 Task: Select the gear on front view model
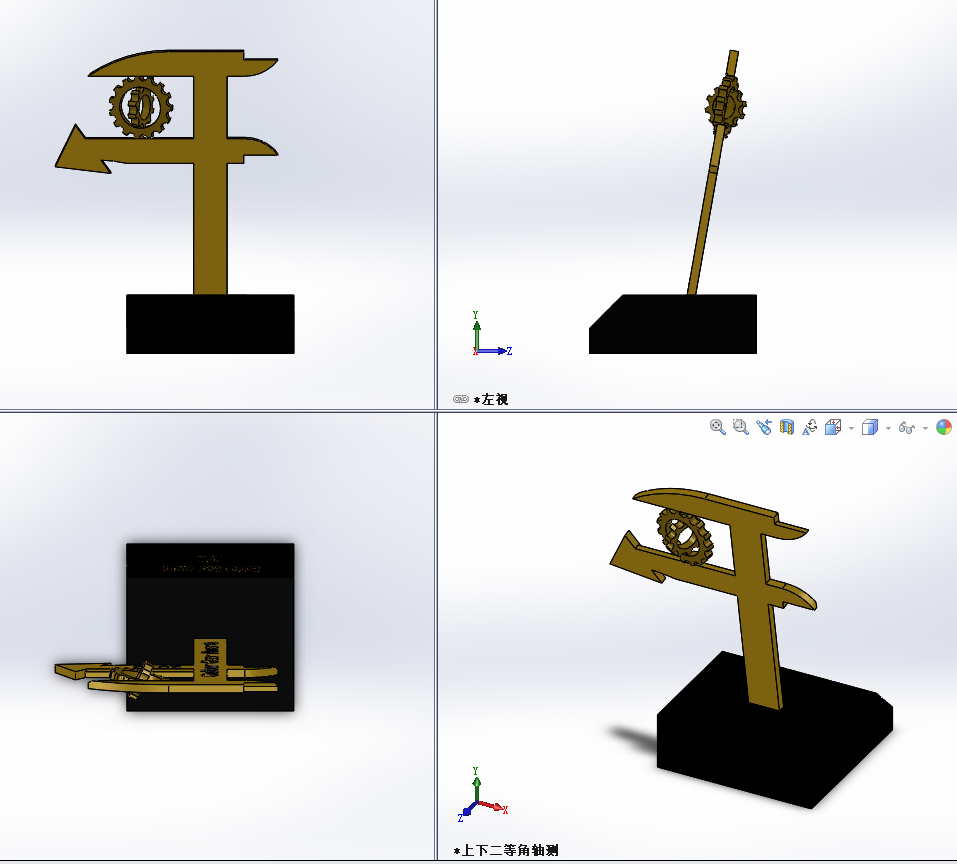[141, 107]
